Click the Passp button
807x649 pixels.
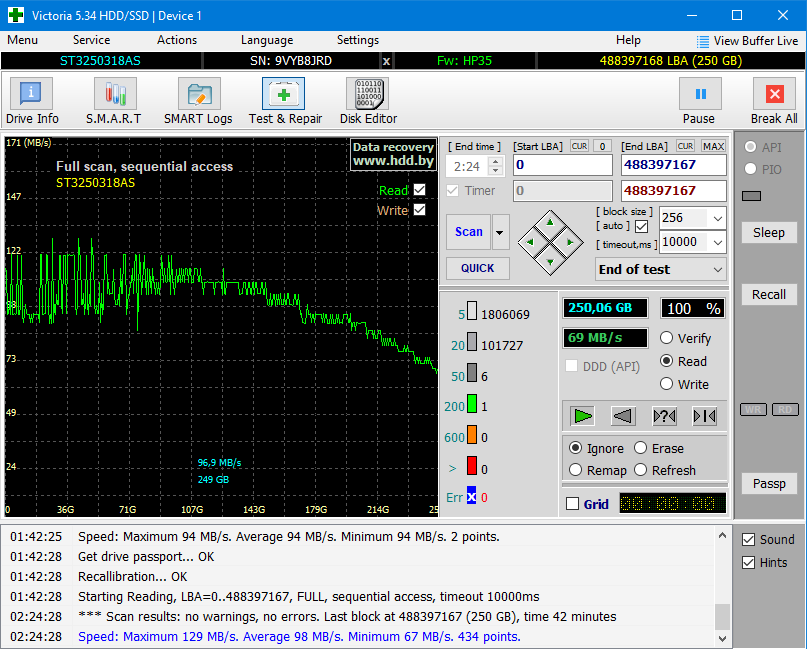click(769, 484)
